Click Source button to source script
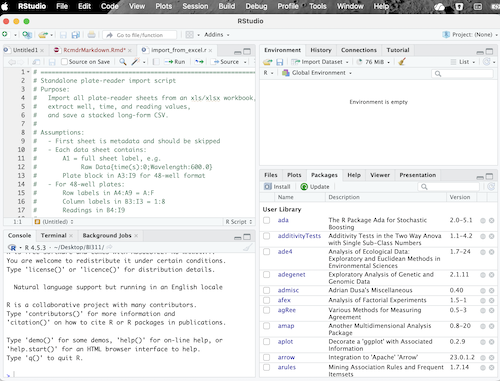Viewport: 500px width, 381px height. click(226, 62)
